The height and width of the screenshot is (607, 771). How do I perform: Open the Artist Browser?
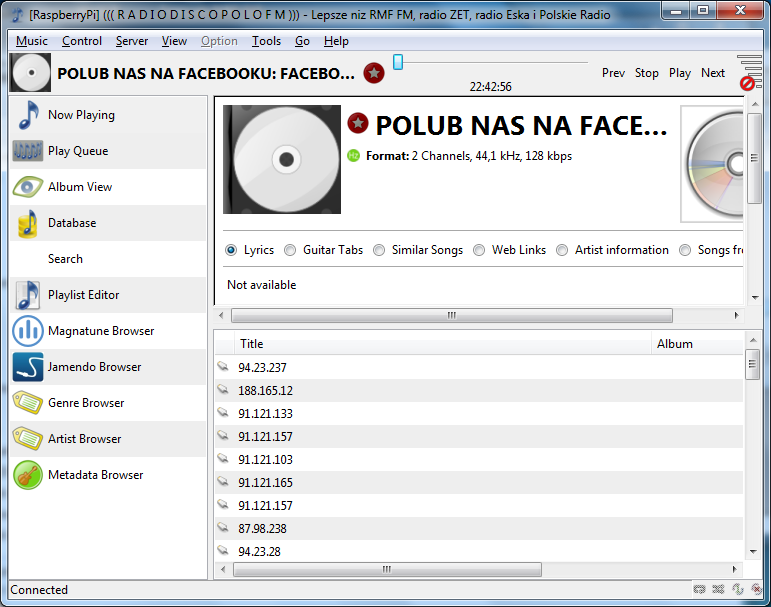108,439
